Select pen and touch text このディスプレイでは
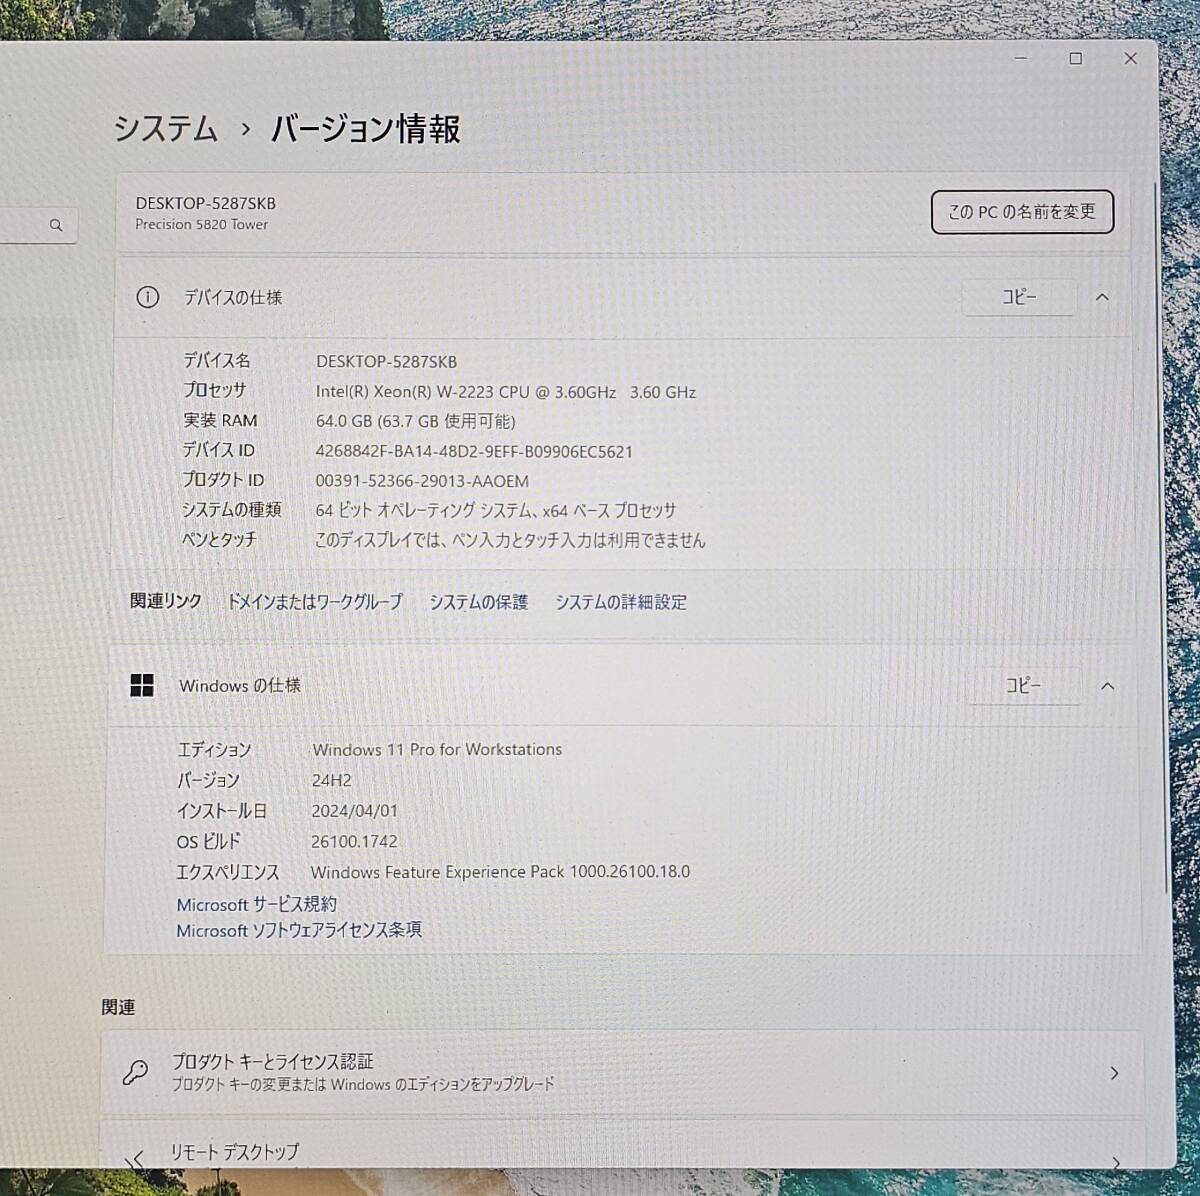Viewport: 1200px width, 1196px height. point(379,540)
